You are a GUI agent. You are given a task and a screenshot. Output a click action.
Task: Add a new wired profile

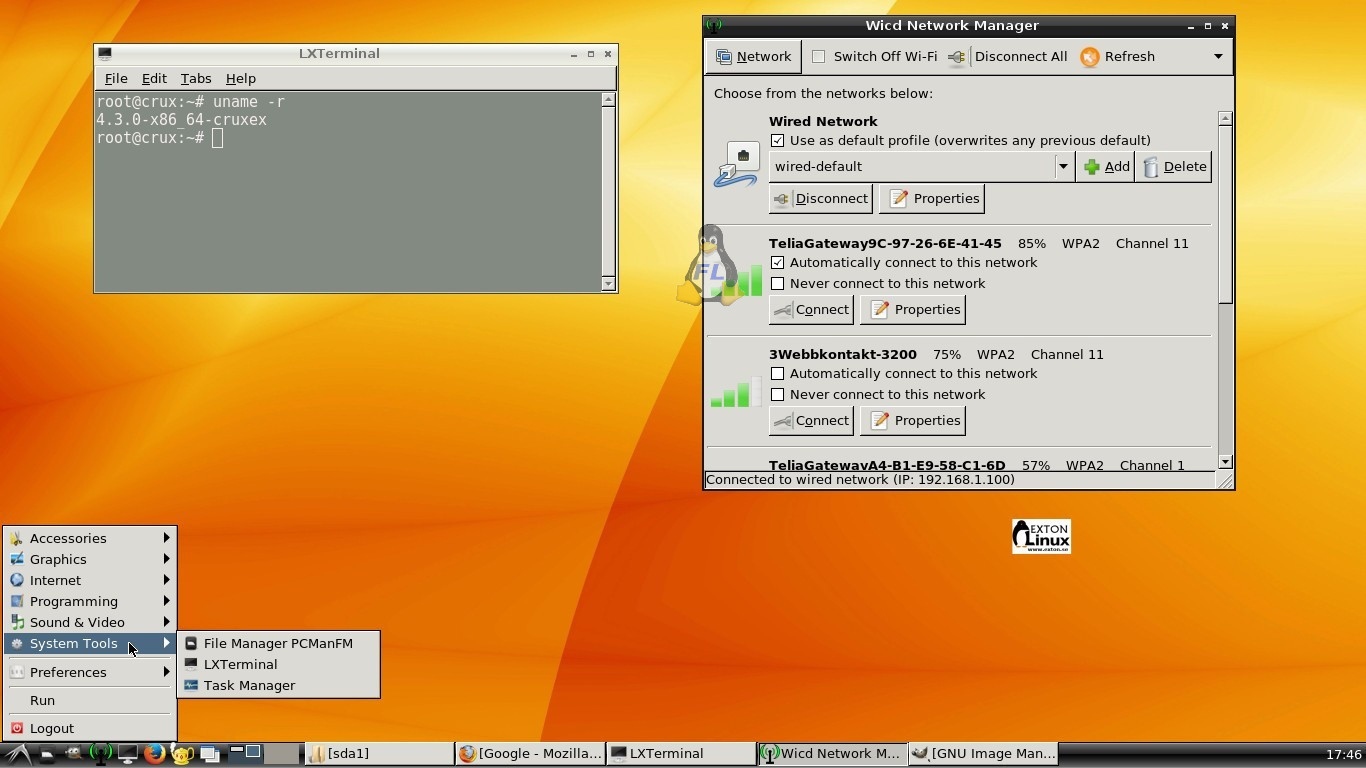(x=1106, y=167)
